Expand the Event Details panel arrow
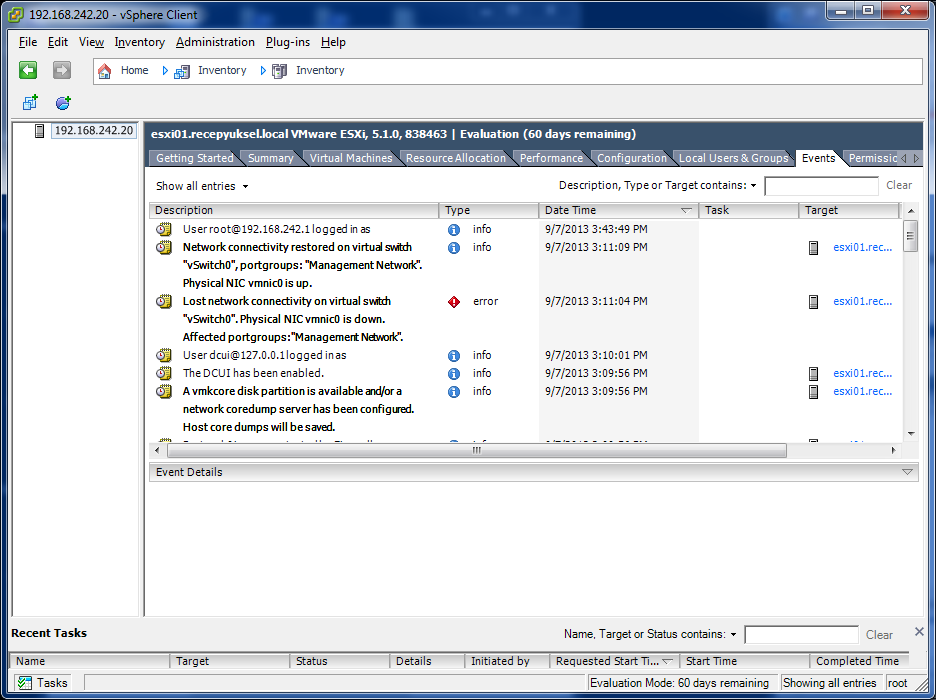936x700 pixels. [907, 472]
